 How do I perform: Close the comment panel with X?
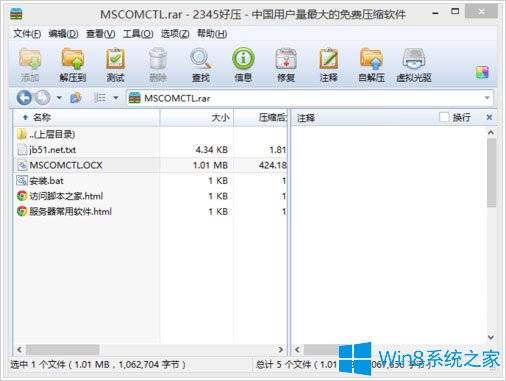tap(489, 117)
